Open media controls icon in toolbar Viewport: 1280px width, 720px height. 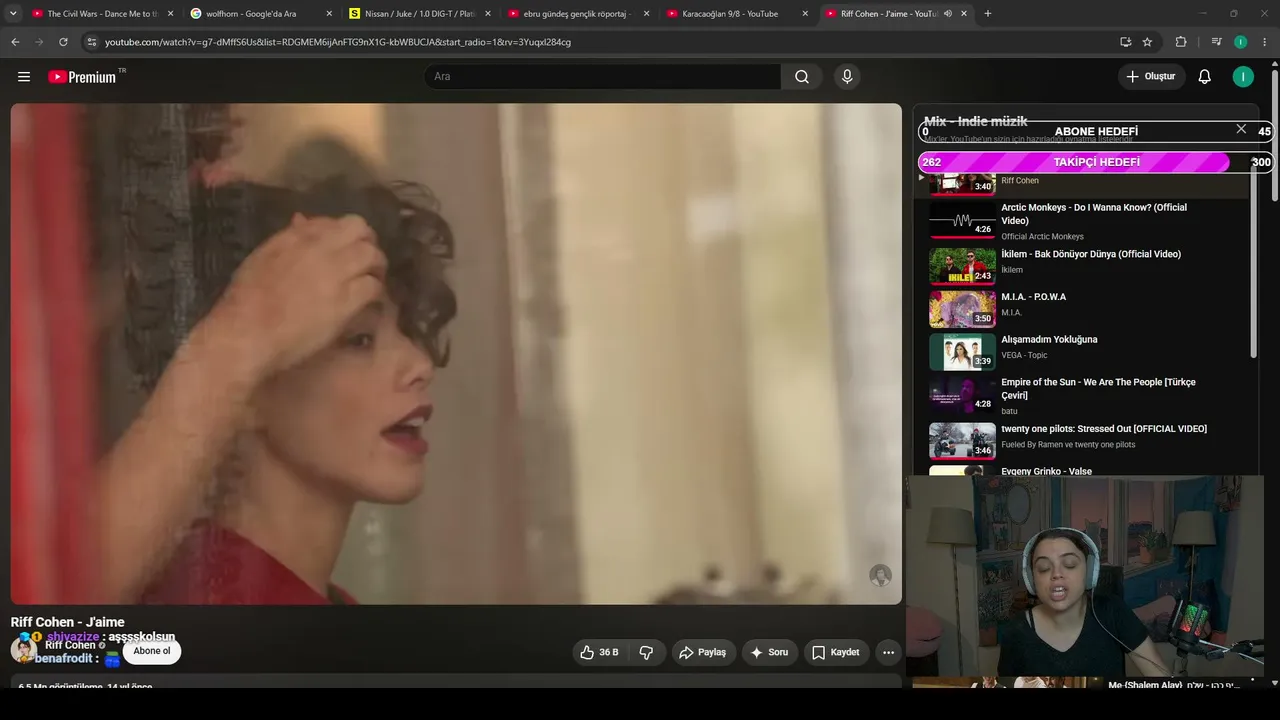coord(1216,42)
